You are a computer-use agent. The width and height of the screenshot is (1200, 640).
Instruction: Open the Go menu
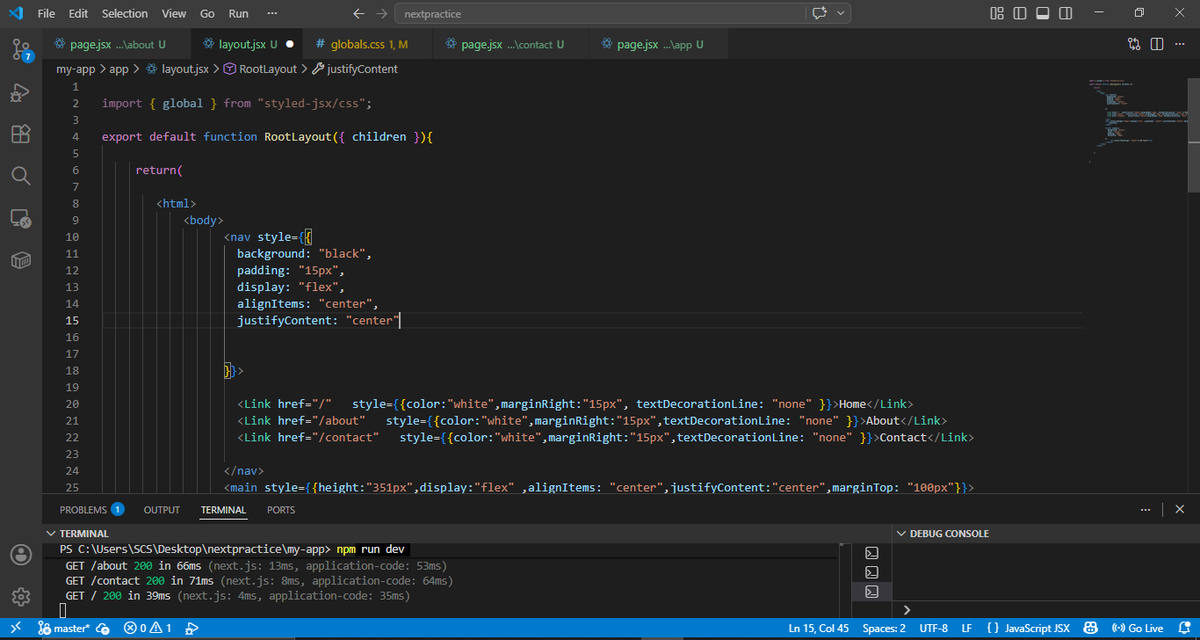[207, 14]
